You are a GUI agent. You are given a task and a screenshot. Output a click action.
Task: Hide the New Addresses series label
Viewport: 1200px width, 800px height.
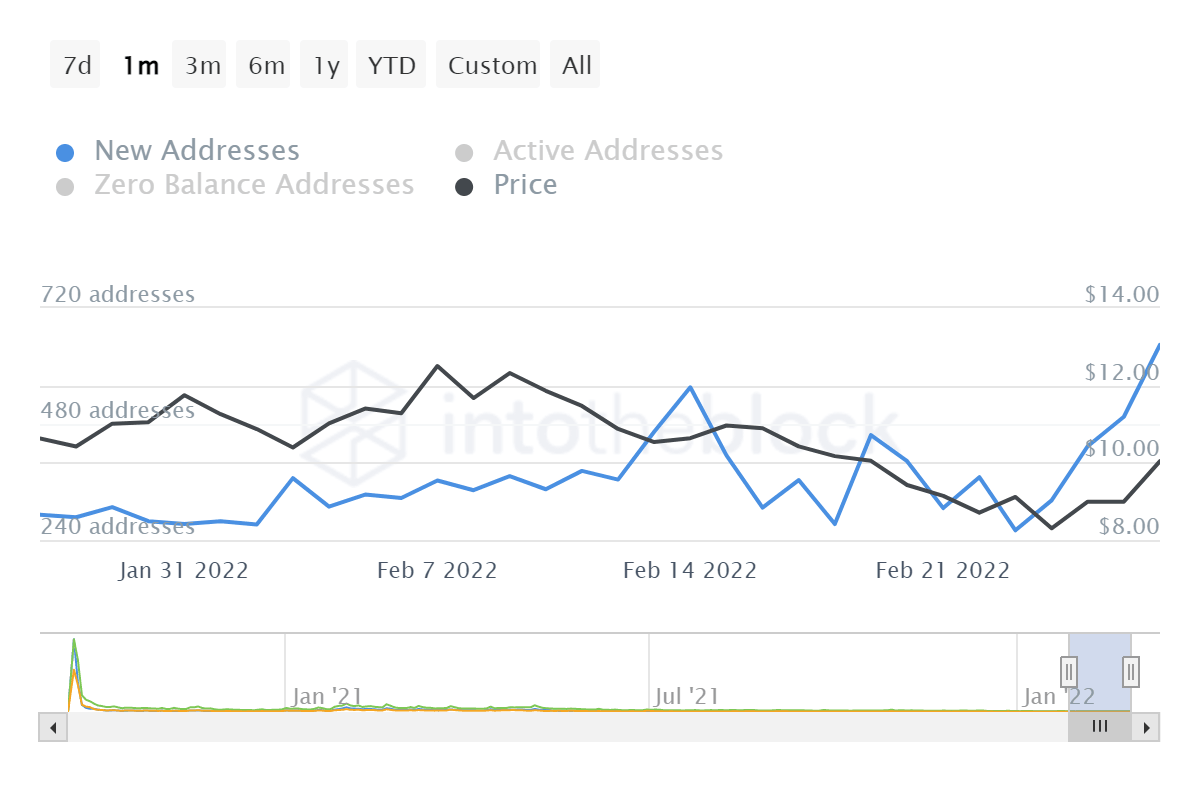[x=197, y=151]
